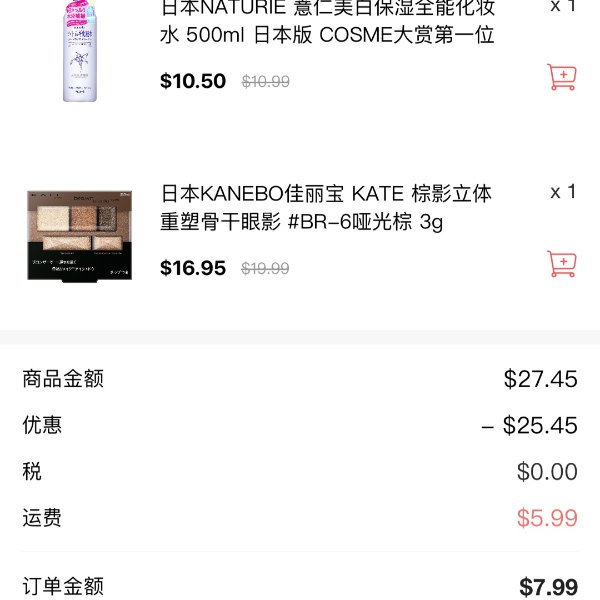The width and height of the screenshot is (600, 600).
Task: Click the crossed-out $10.99 original price
Action: coord(266,82)
